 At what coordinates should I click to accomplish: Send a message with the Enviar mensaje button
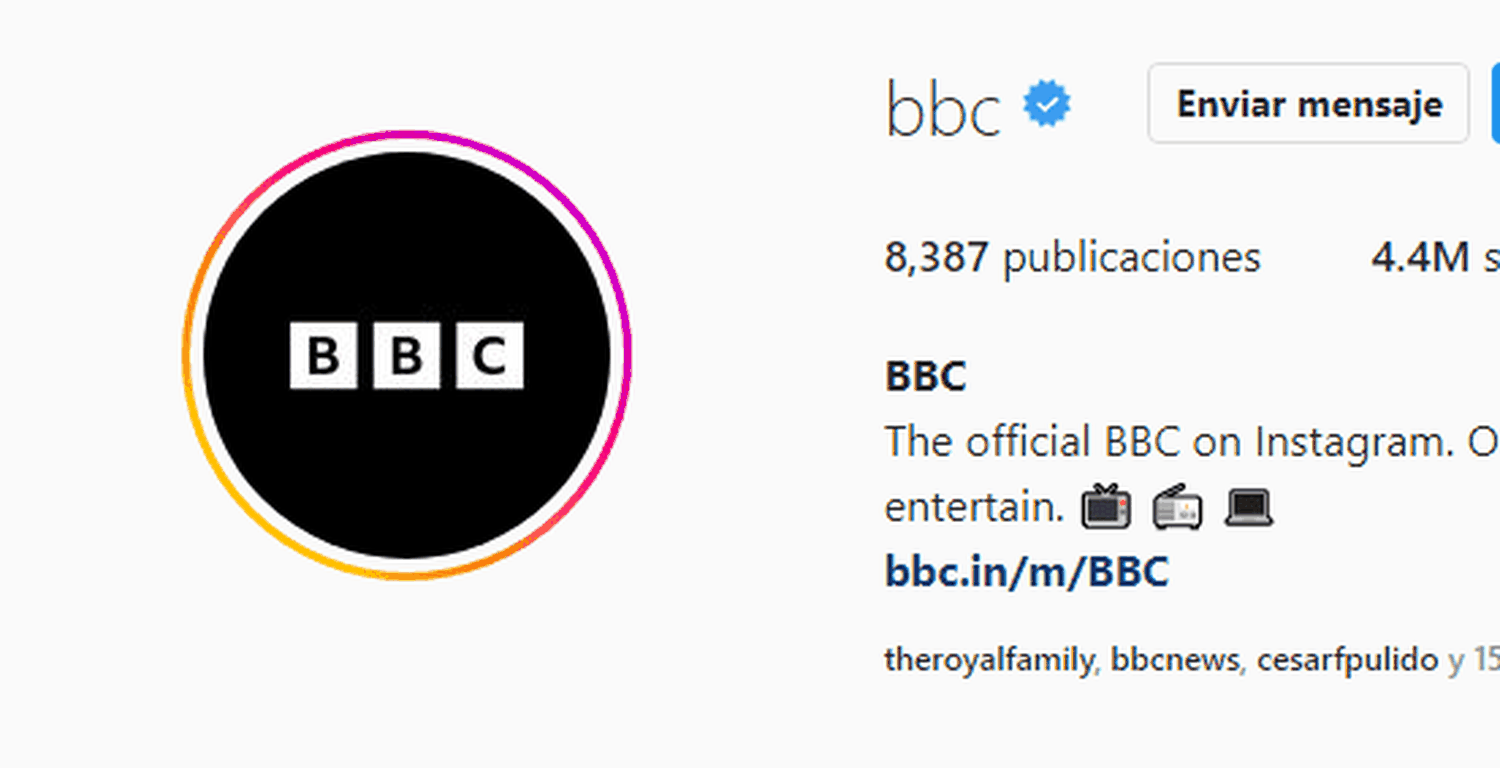tap(1308, 104)
